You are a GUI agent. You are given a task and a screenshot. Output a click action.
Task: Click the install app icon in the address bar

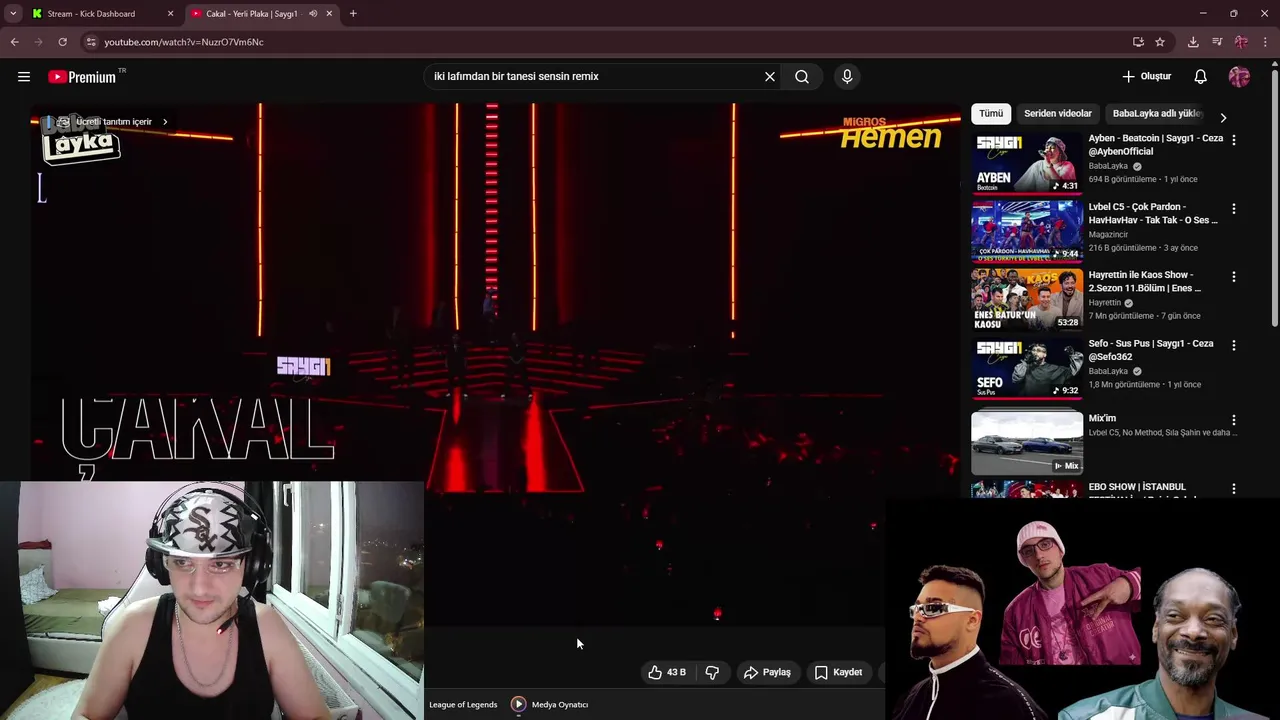[x=1138, y=42]
